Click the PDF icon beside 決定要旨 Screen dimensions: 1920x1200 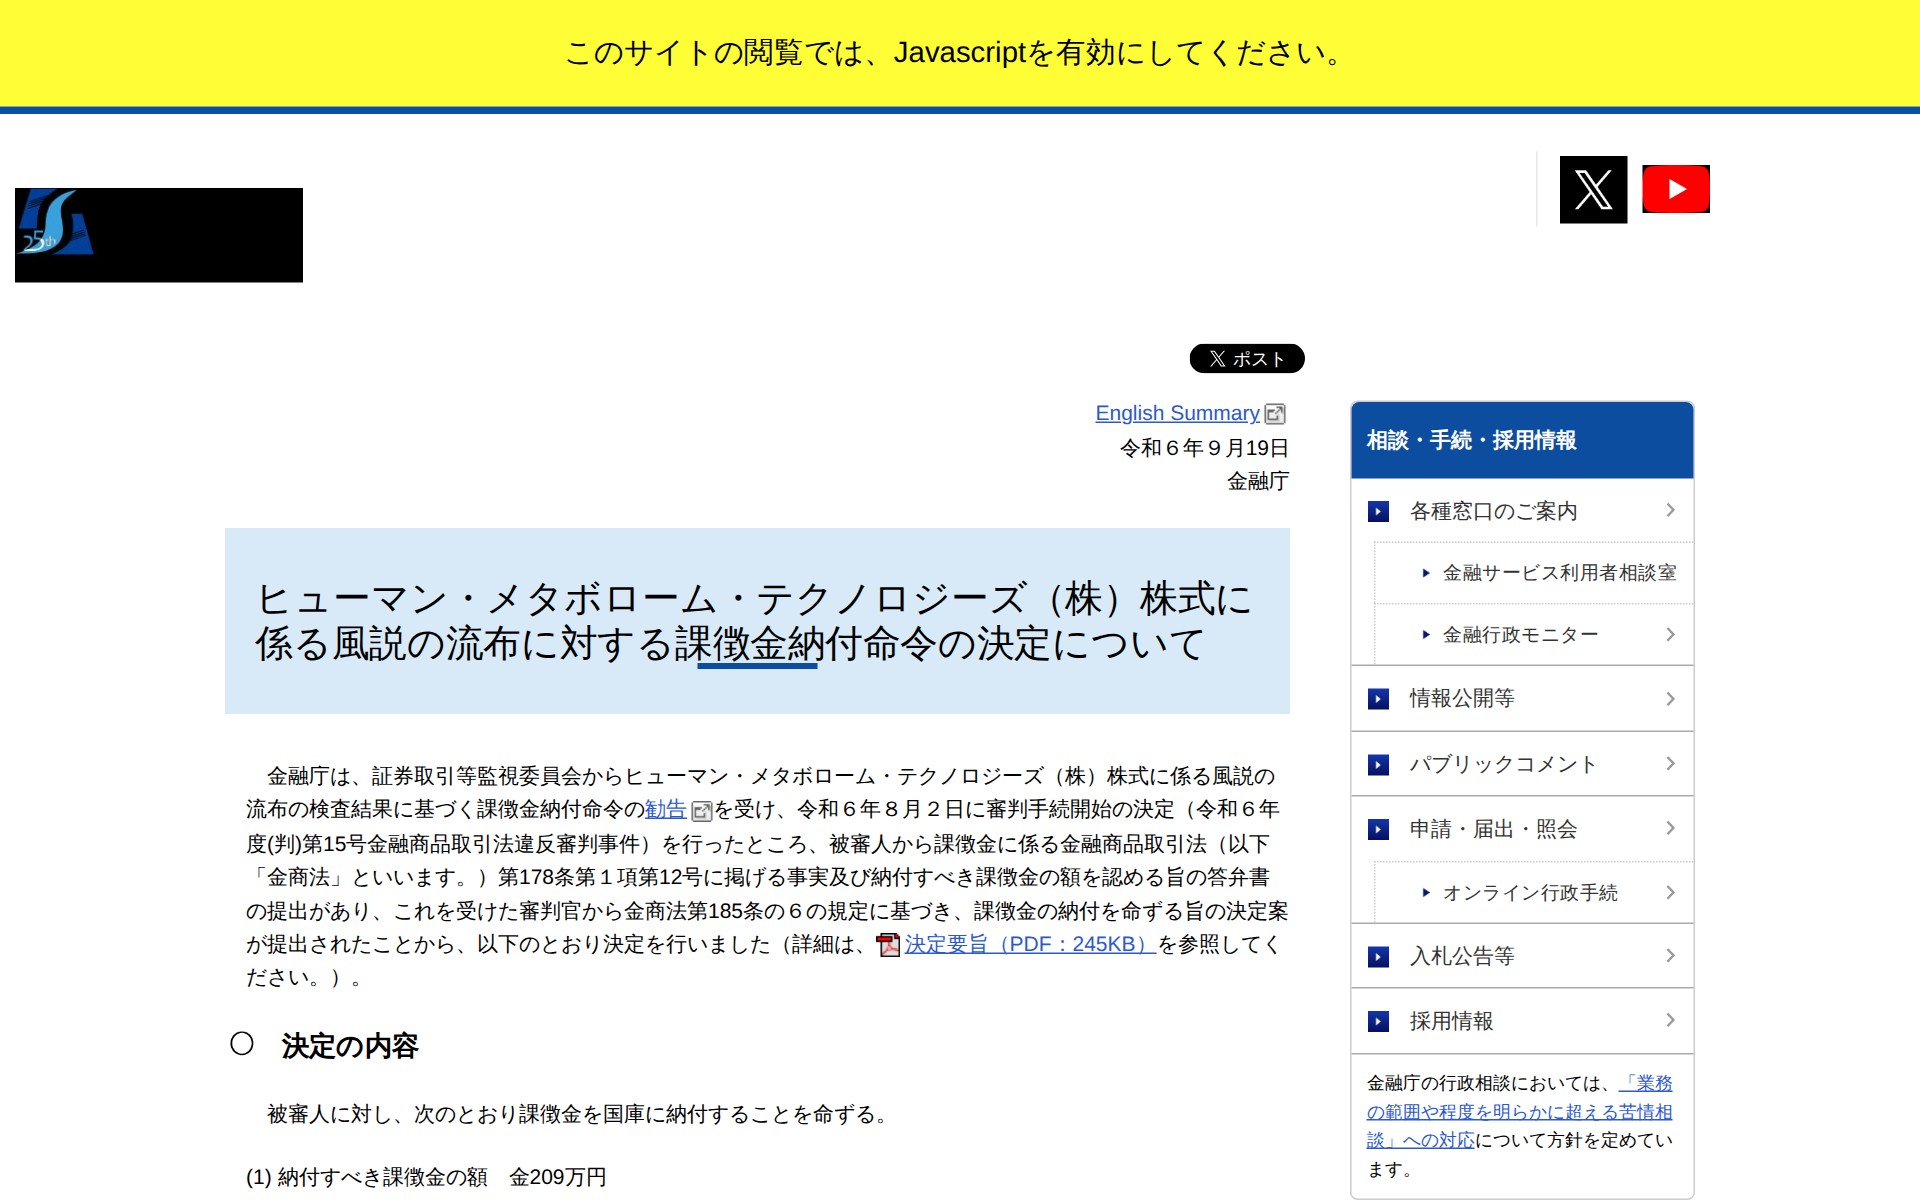click(888, 944)
